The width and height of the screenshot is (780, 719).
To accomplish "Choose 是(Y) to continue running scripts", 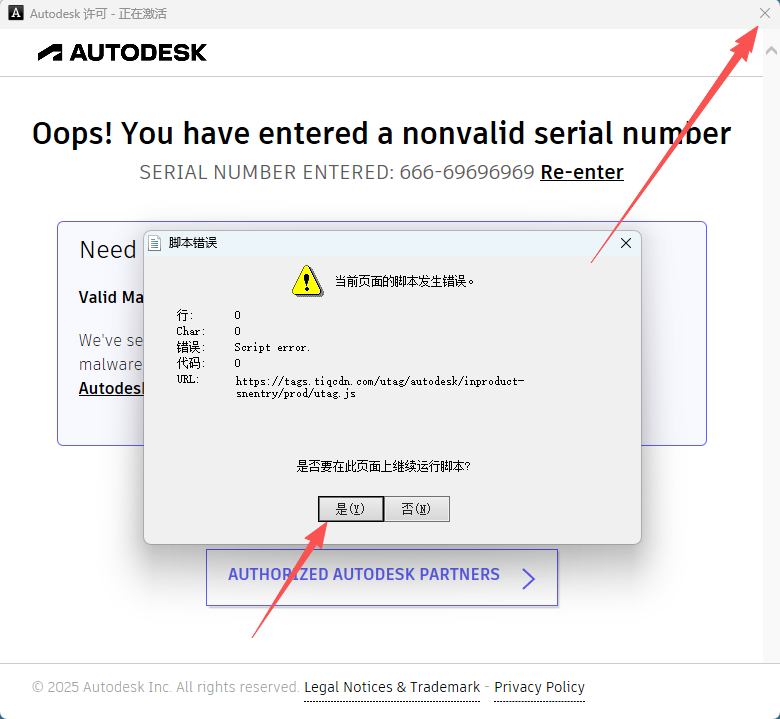I will pyautogui.click(x=351, y=509).
